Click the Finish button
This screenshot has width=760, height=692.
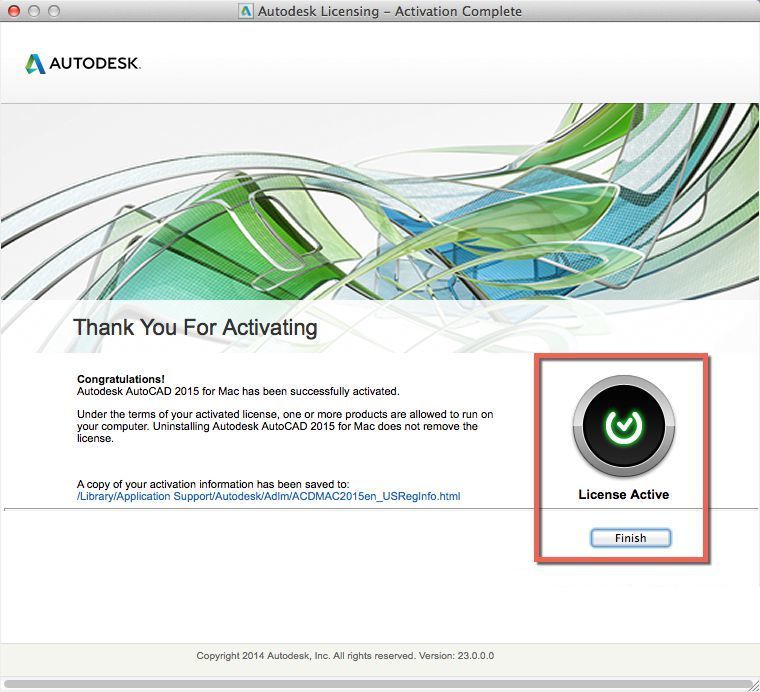[x=630, y=538]
